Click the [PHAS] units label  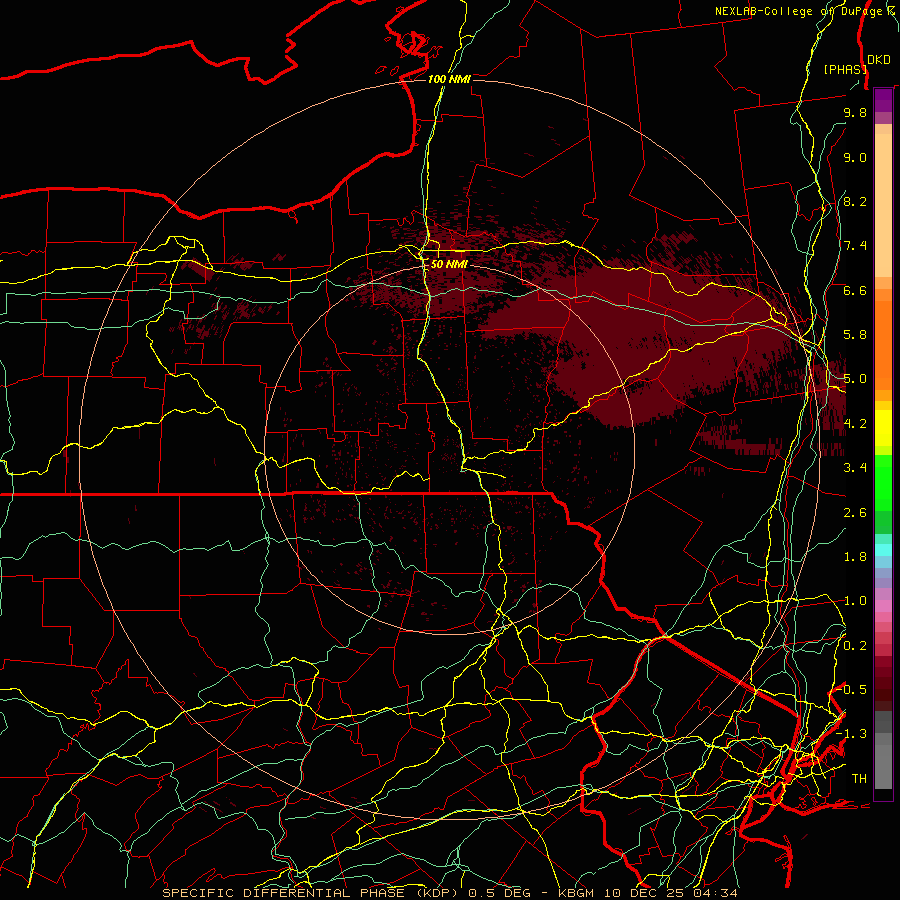pyautogui.click(x=845, y=69)
